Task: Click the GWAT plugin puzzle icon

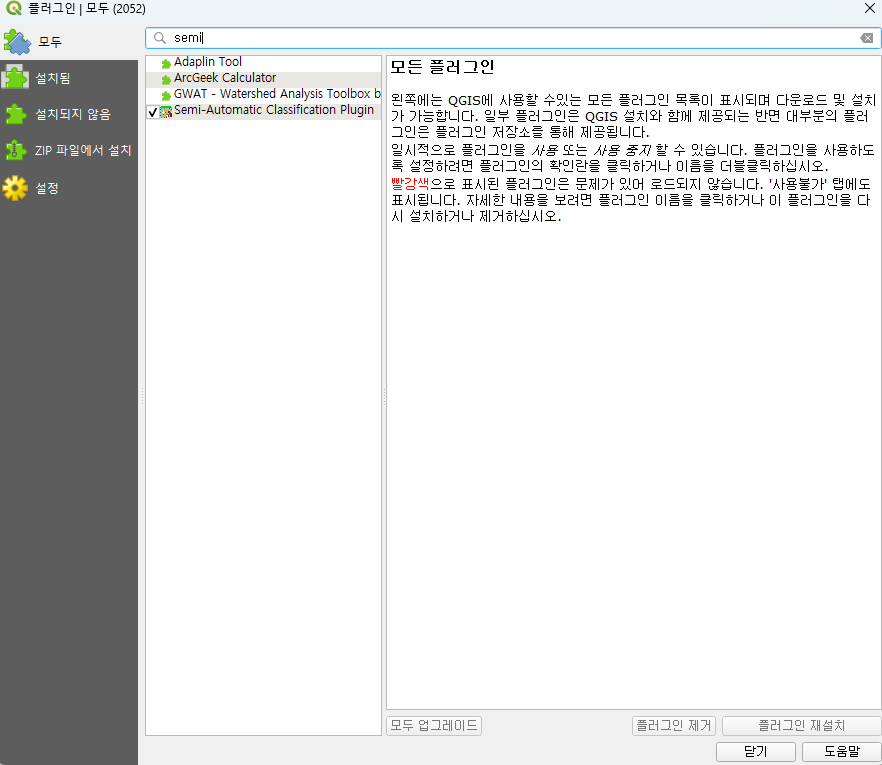Action: click(x=166, y=96)
